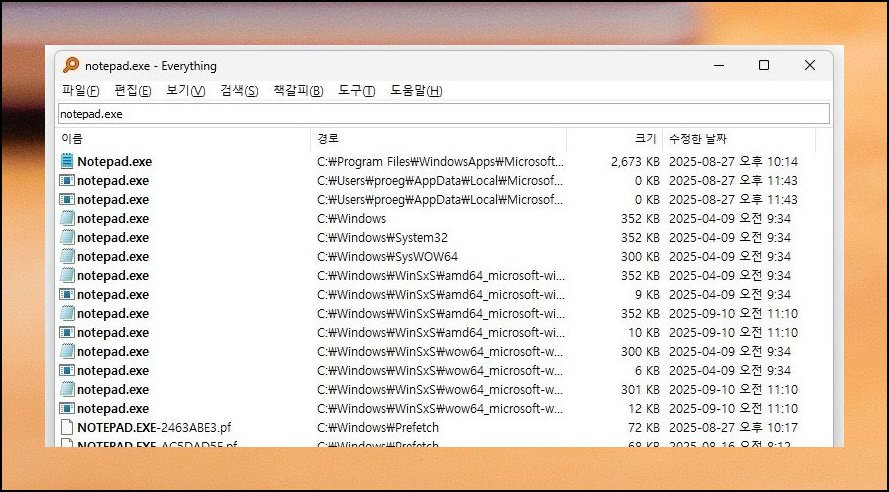Click the C:\Windows\System32 path cell
889x492 pixels.
tap(382, 237)
